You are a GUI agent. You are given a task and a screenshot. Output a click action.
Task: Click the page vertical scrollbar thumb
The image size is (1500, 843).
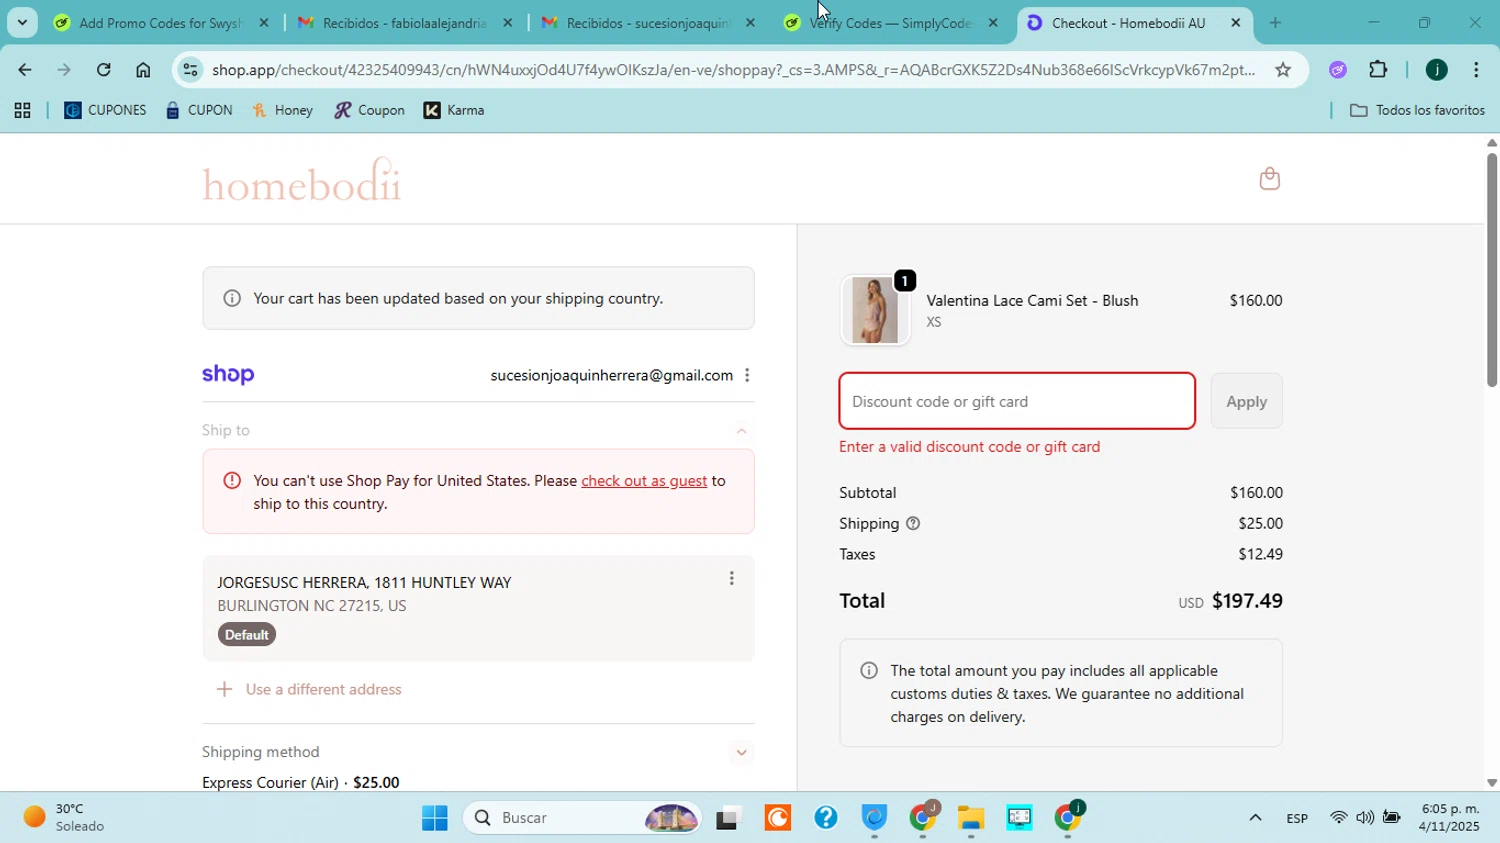1491,268
